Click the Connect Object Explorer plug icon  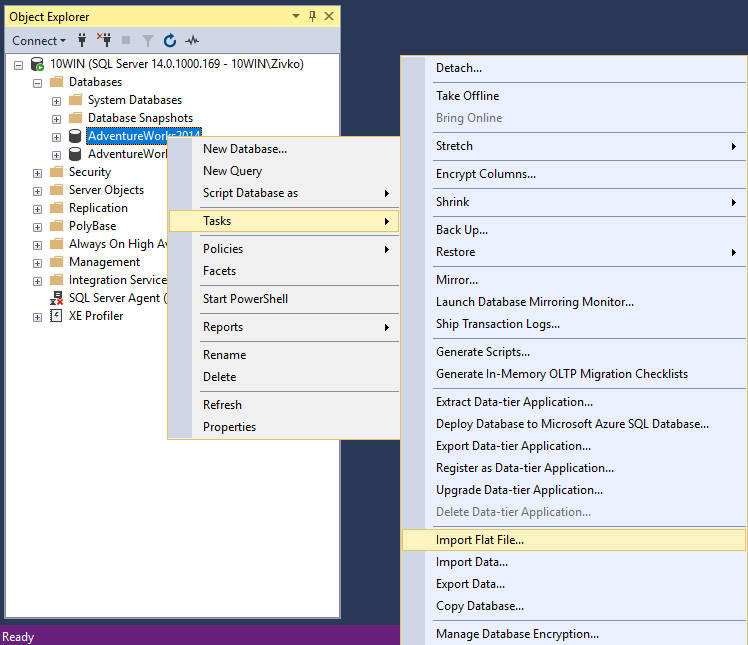click(x=82, y=41)
